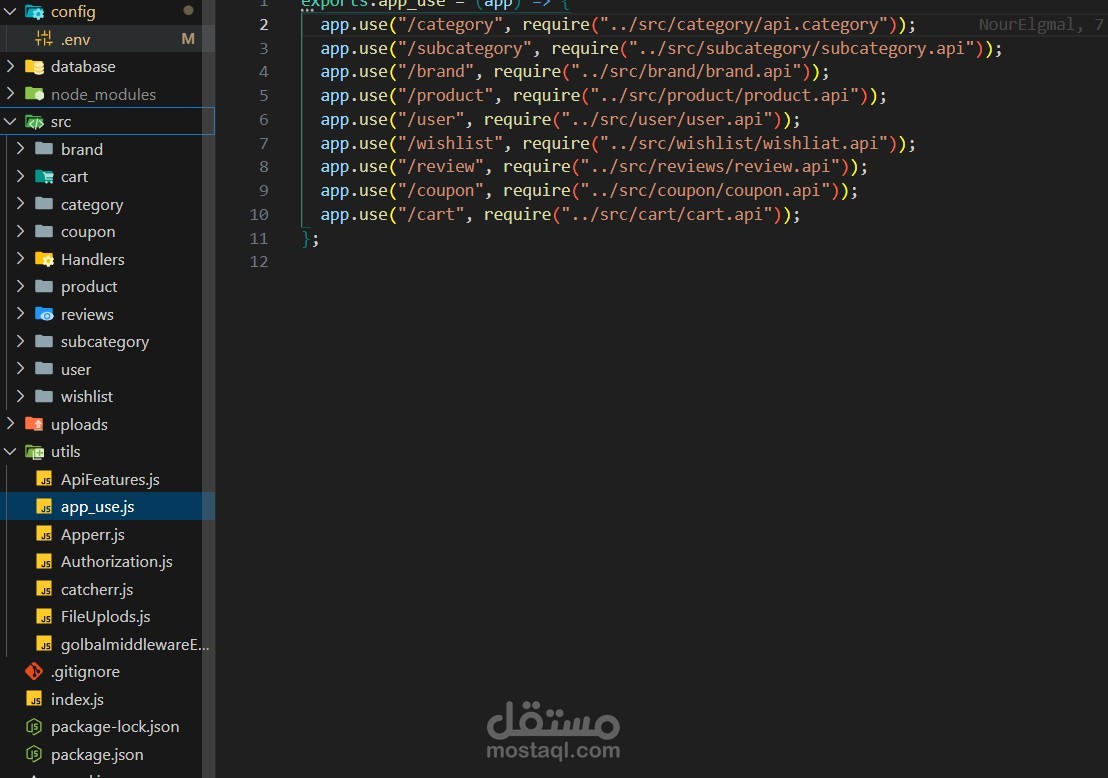
Task: Collapse the utils folder chevron
Action: coord(10,452)
